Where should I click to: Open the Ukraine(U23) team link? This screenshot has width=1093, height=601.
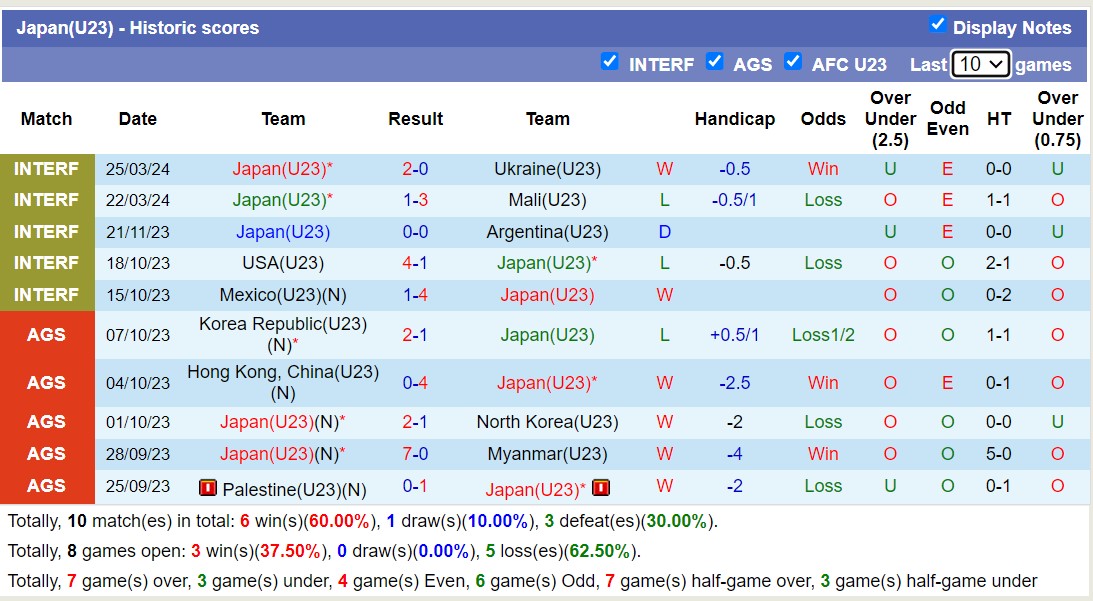tap(547, 169)
